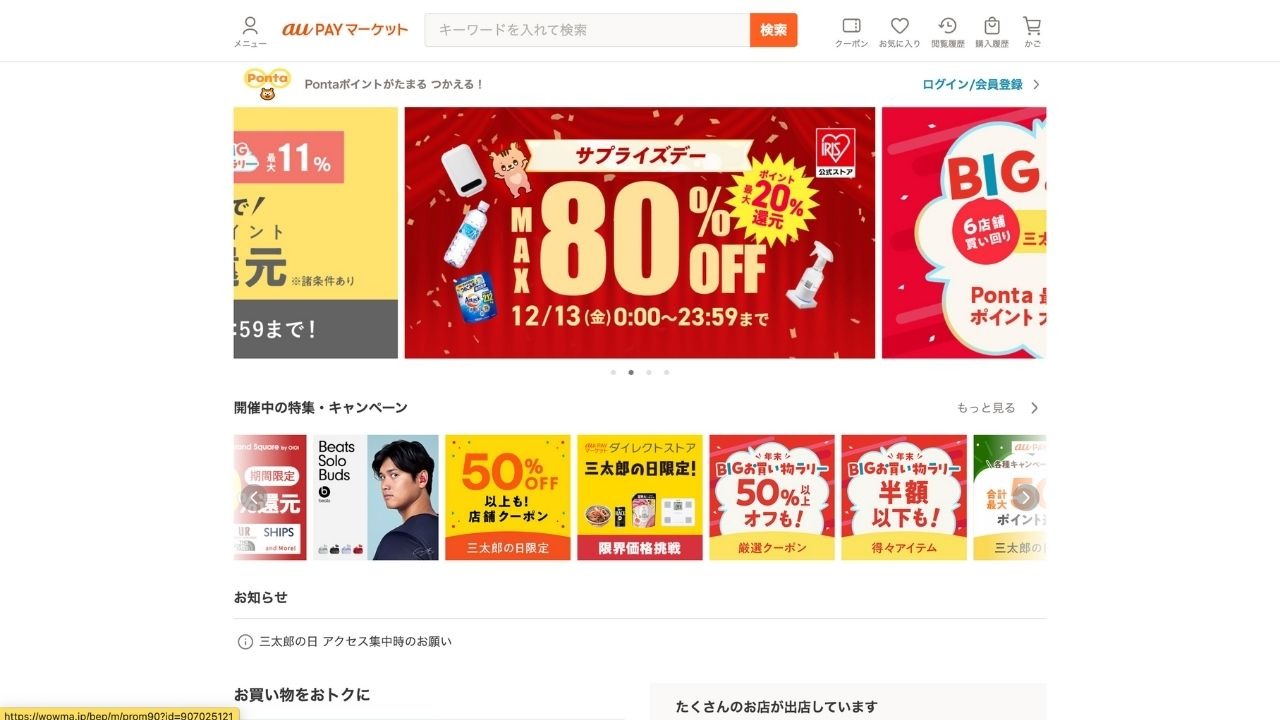This screenshot has width=1280, height=720.
Task: Click the Ponta mascot logo
Action: tap(267, 84)
